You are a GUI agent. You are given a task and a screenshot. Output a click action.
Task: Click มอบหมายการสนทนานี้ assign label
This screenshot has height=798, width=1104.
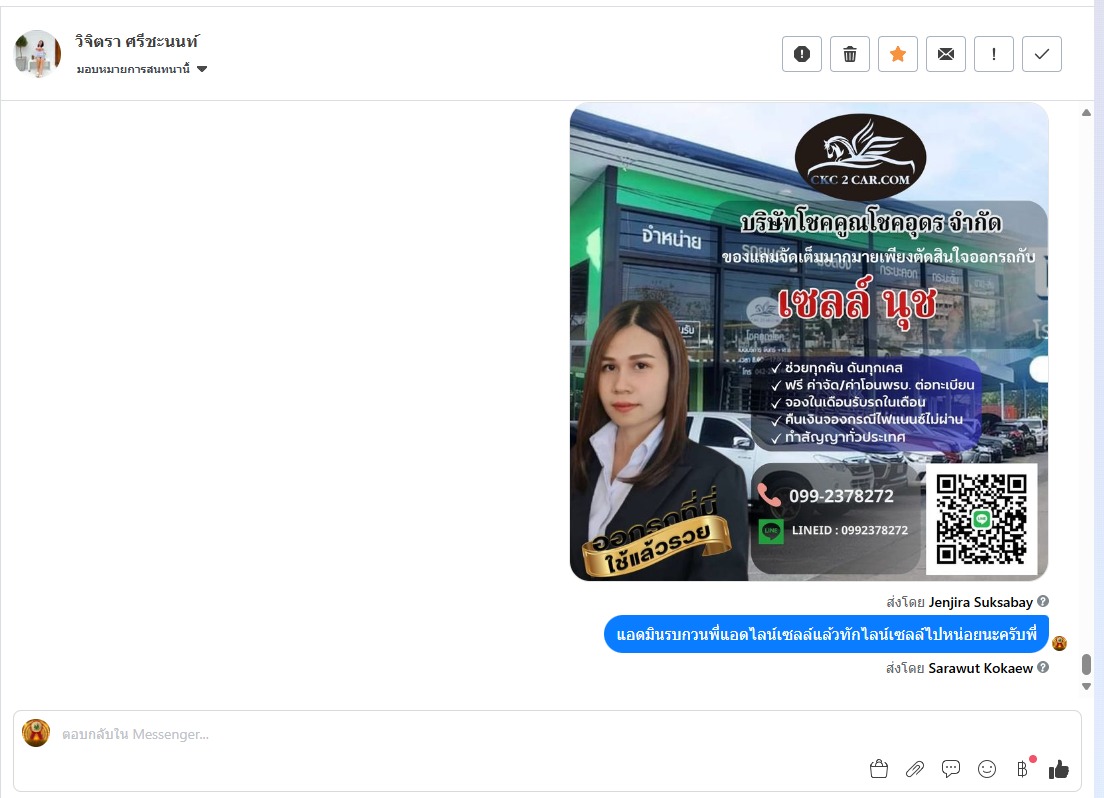pyautogui.click(x=133, y=69)
